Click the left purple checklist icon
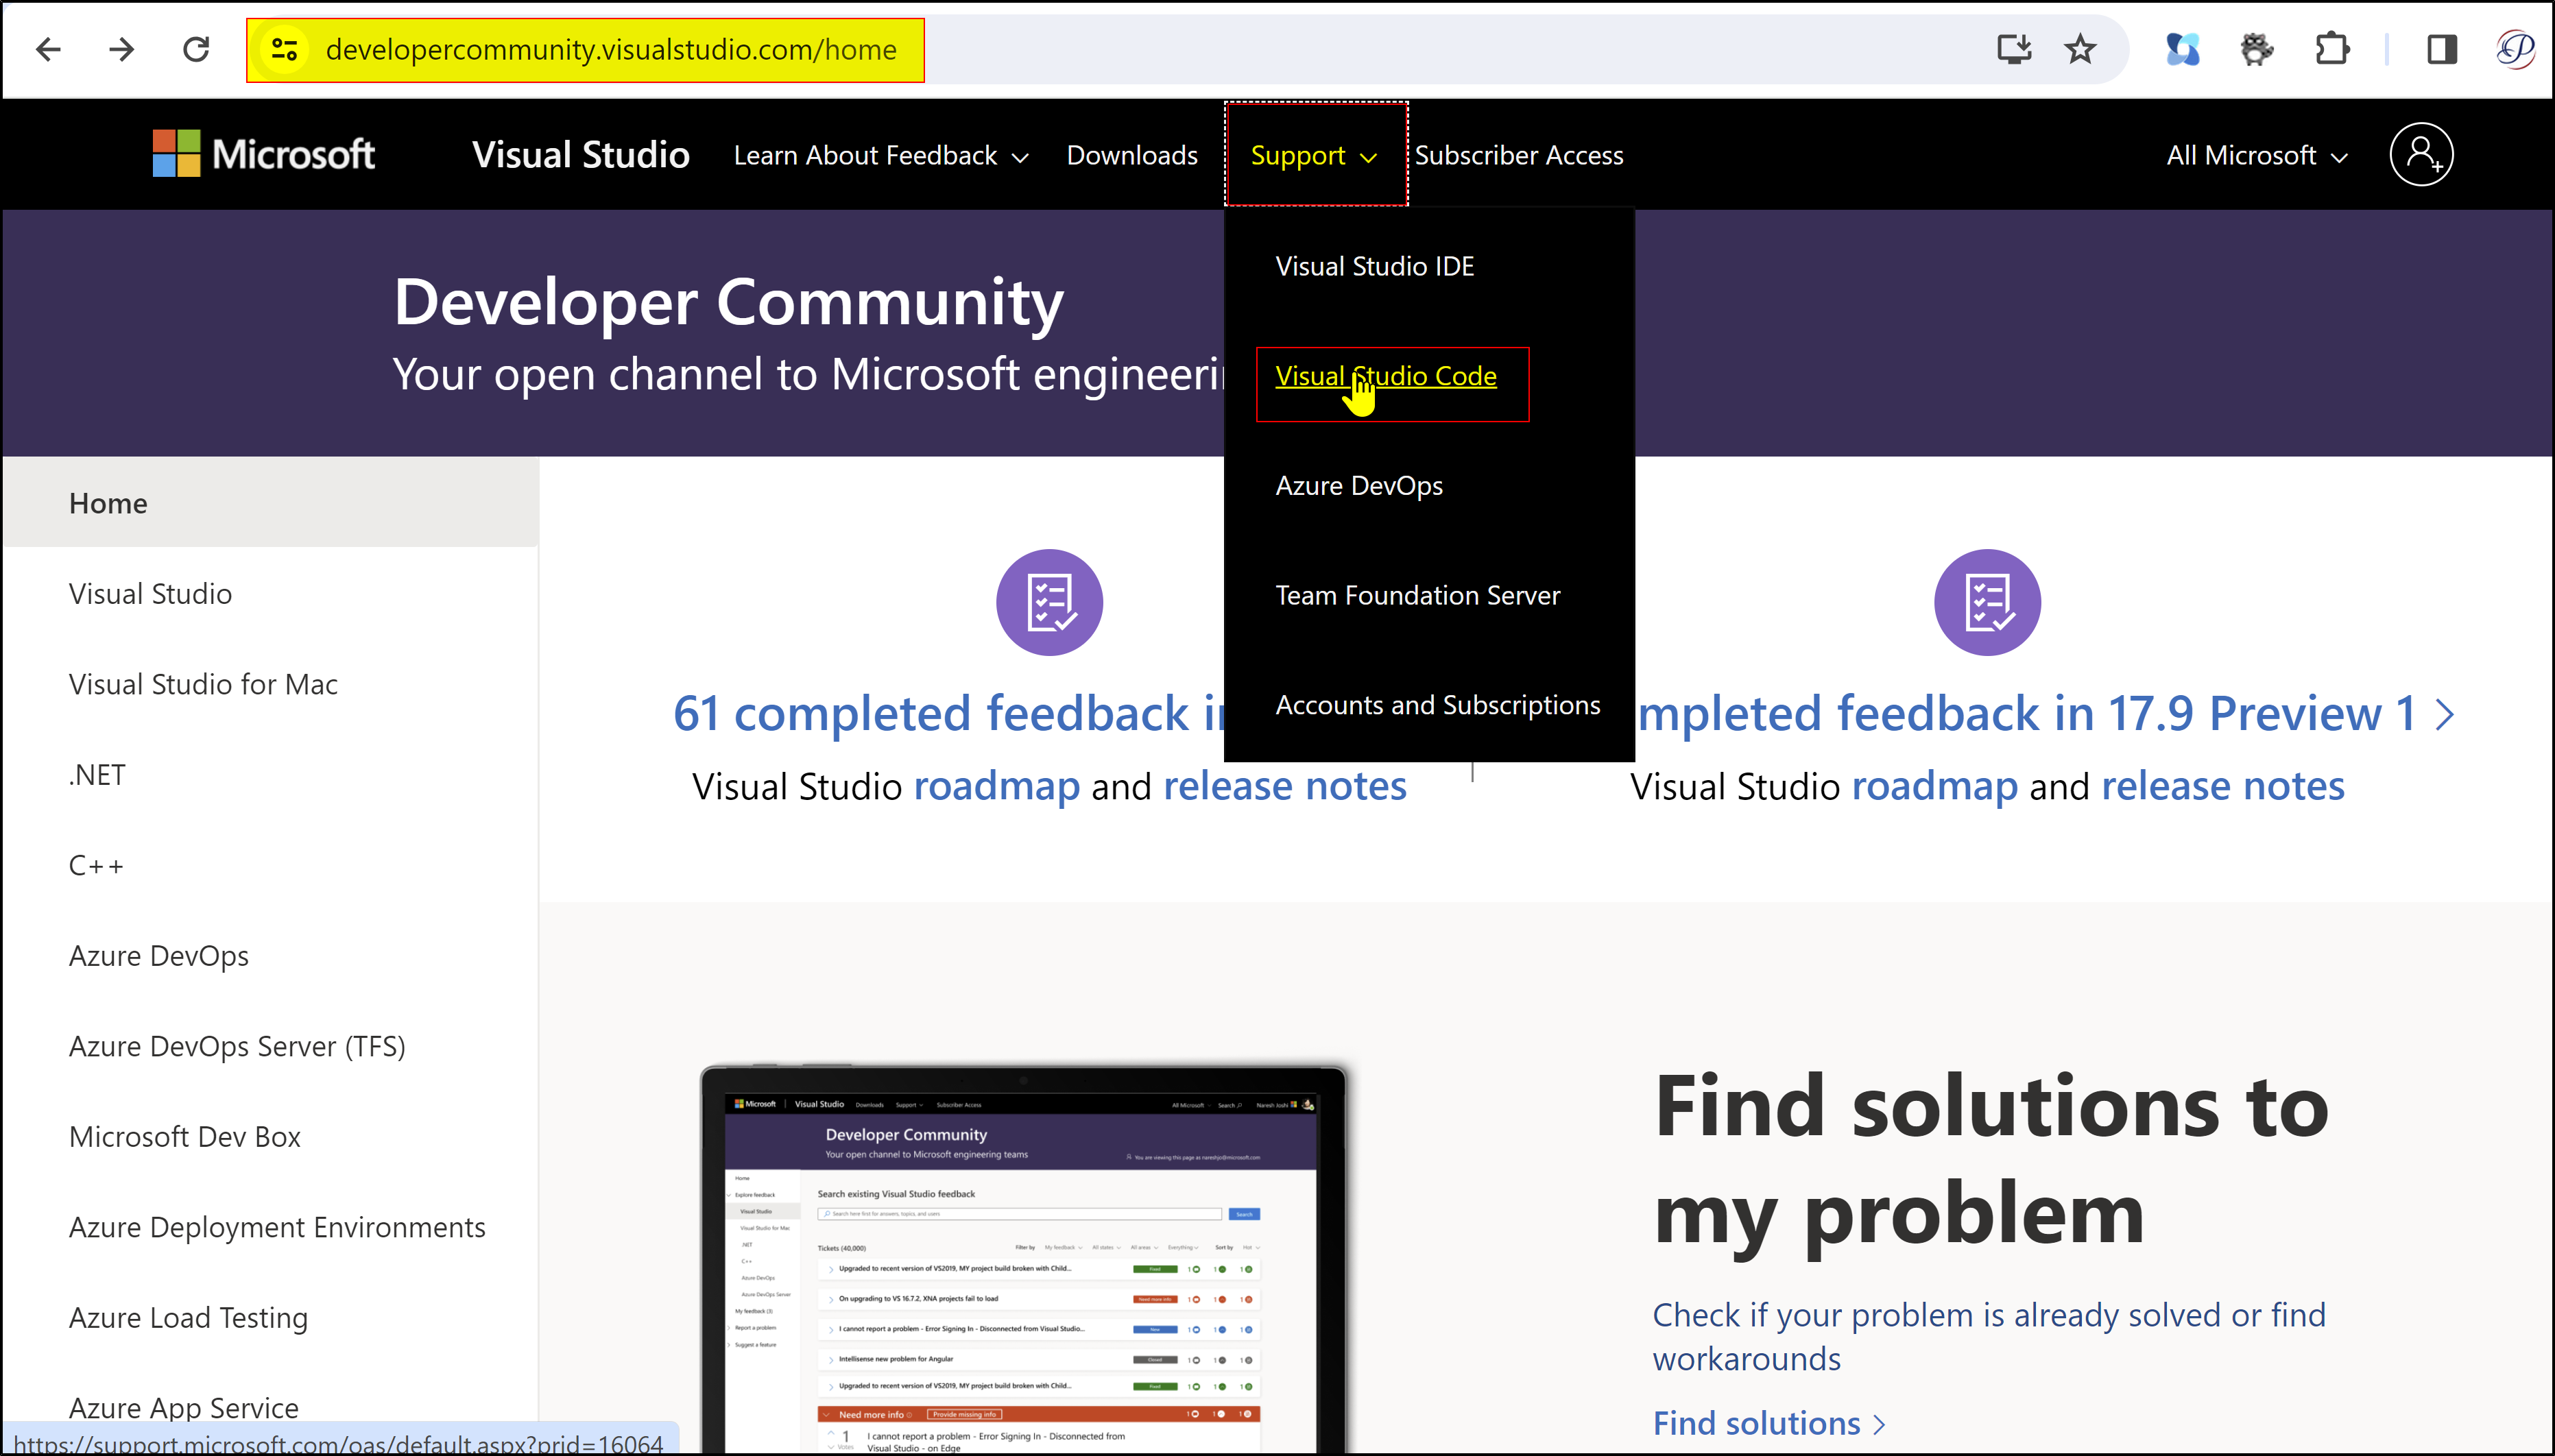Screen dimensions: 2555x1456 pyautogui.click(x=1049, y=602)
